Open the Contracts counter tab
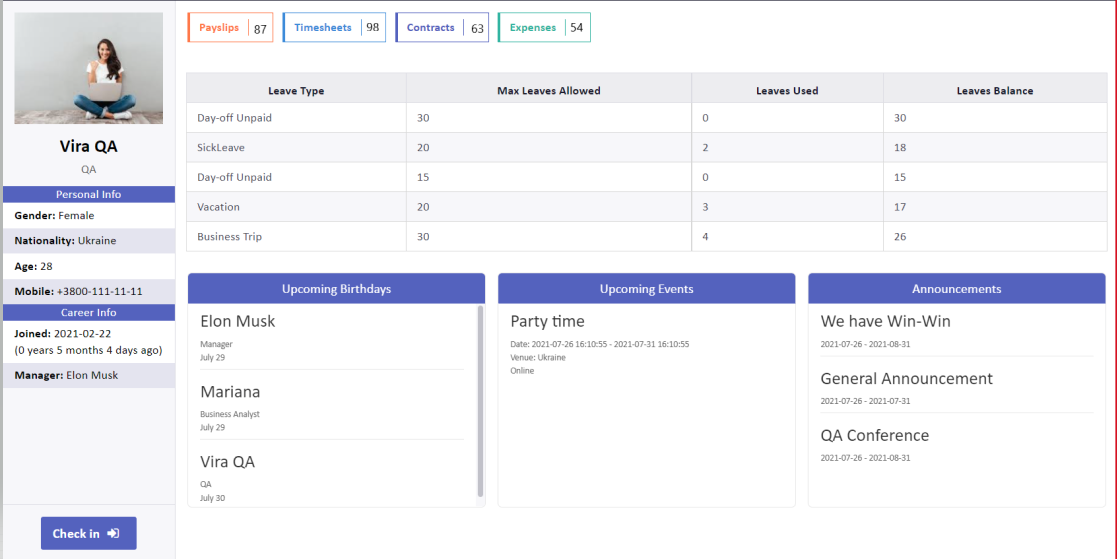The image size is (1117, 559). click(442, 28)
